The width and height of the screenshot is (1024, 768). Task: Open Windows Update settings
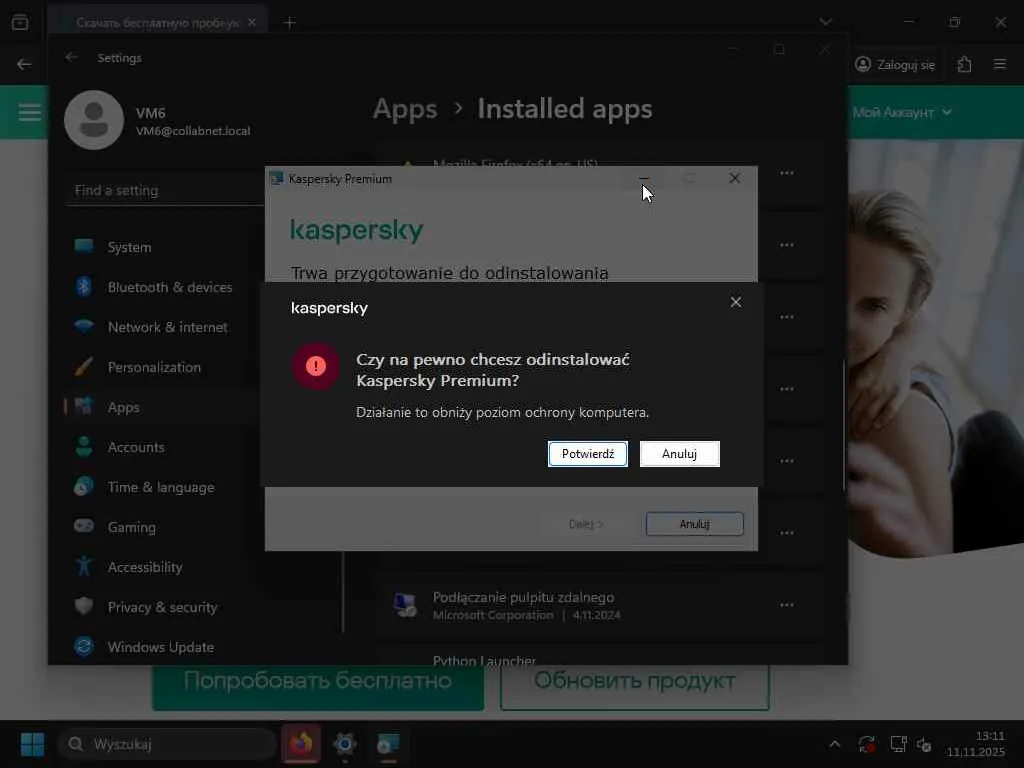click(163, 647)
